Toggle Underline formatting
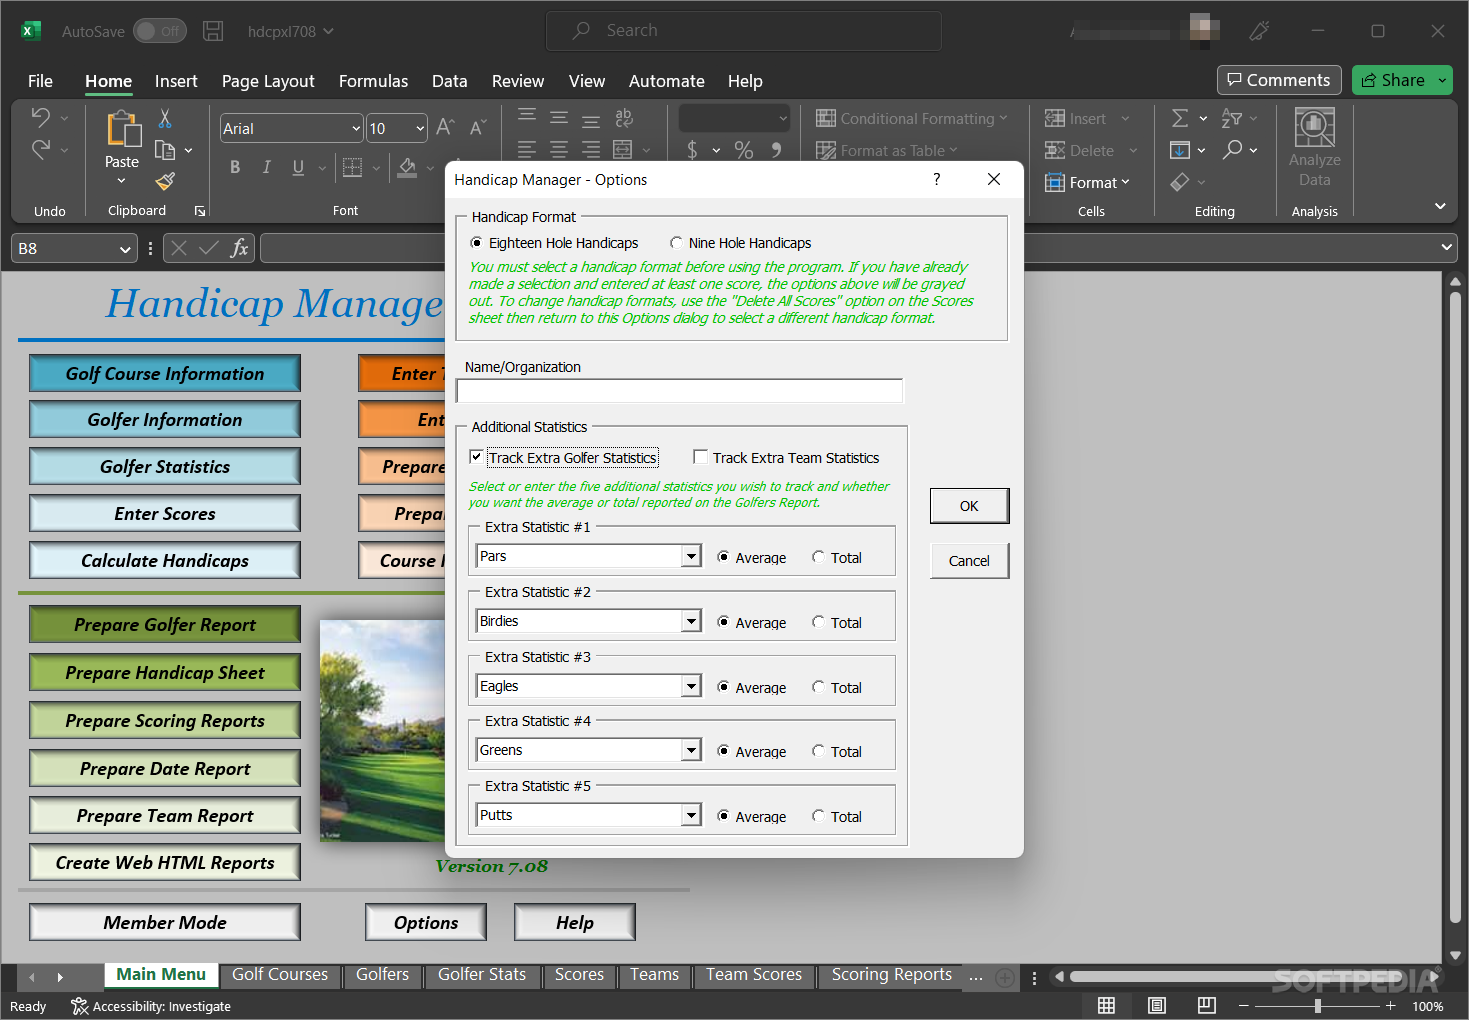The image size is (1469, 1020). 298,167
